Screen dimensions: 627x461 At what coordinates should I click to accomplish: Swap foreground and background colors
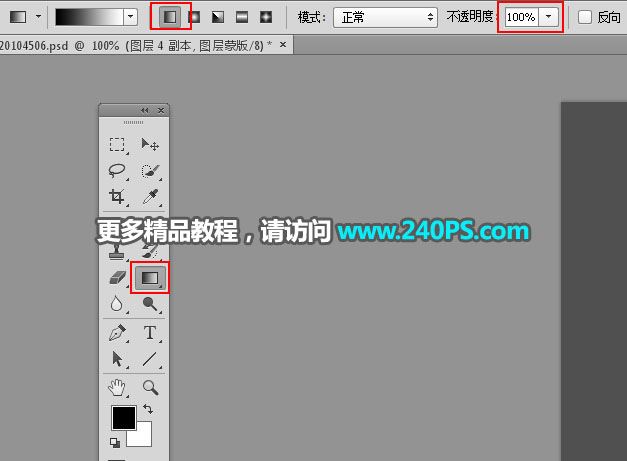point(148,409)
